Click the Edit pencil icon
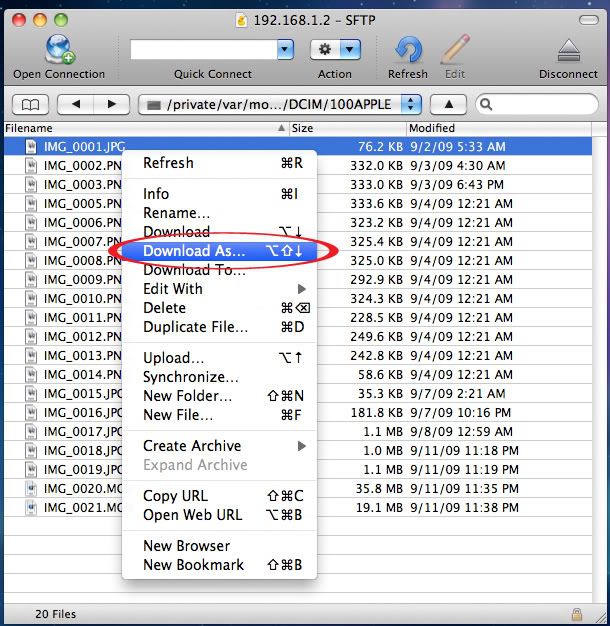Viewport: 610px width, 626px height. point(455,50)
